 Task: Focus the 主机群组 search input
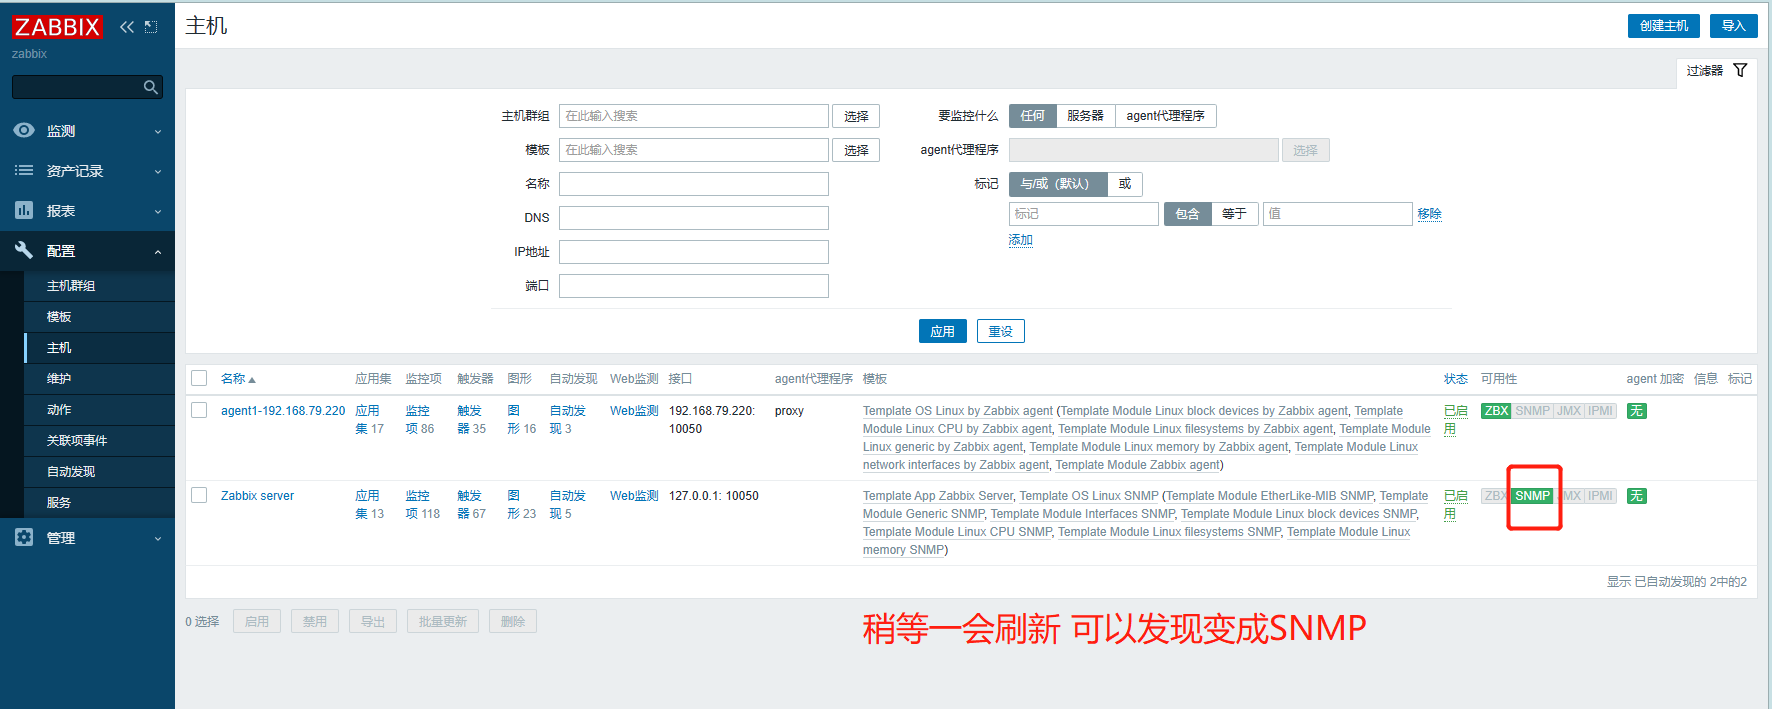pyautogui.click(x=694, y=116)
